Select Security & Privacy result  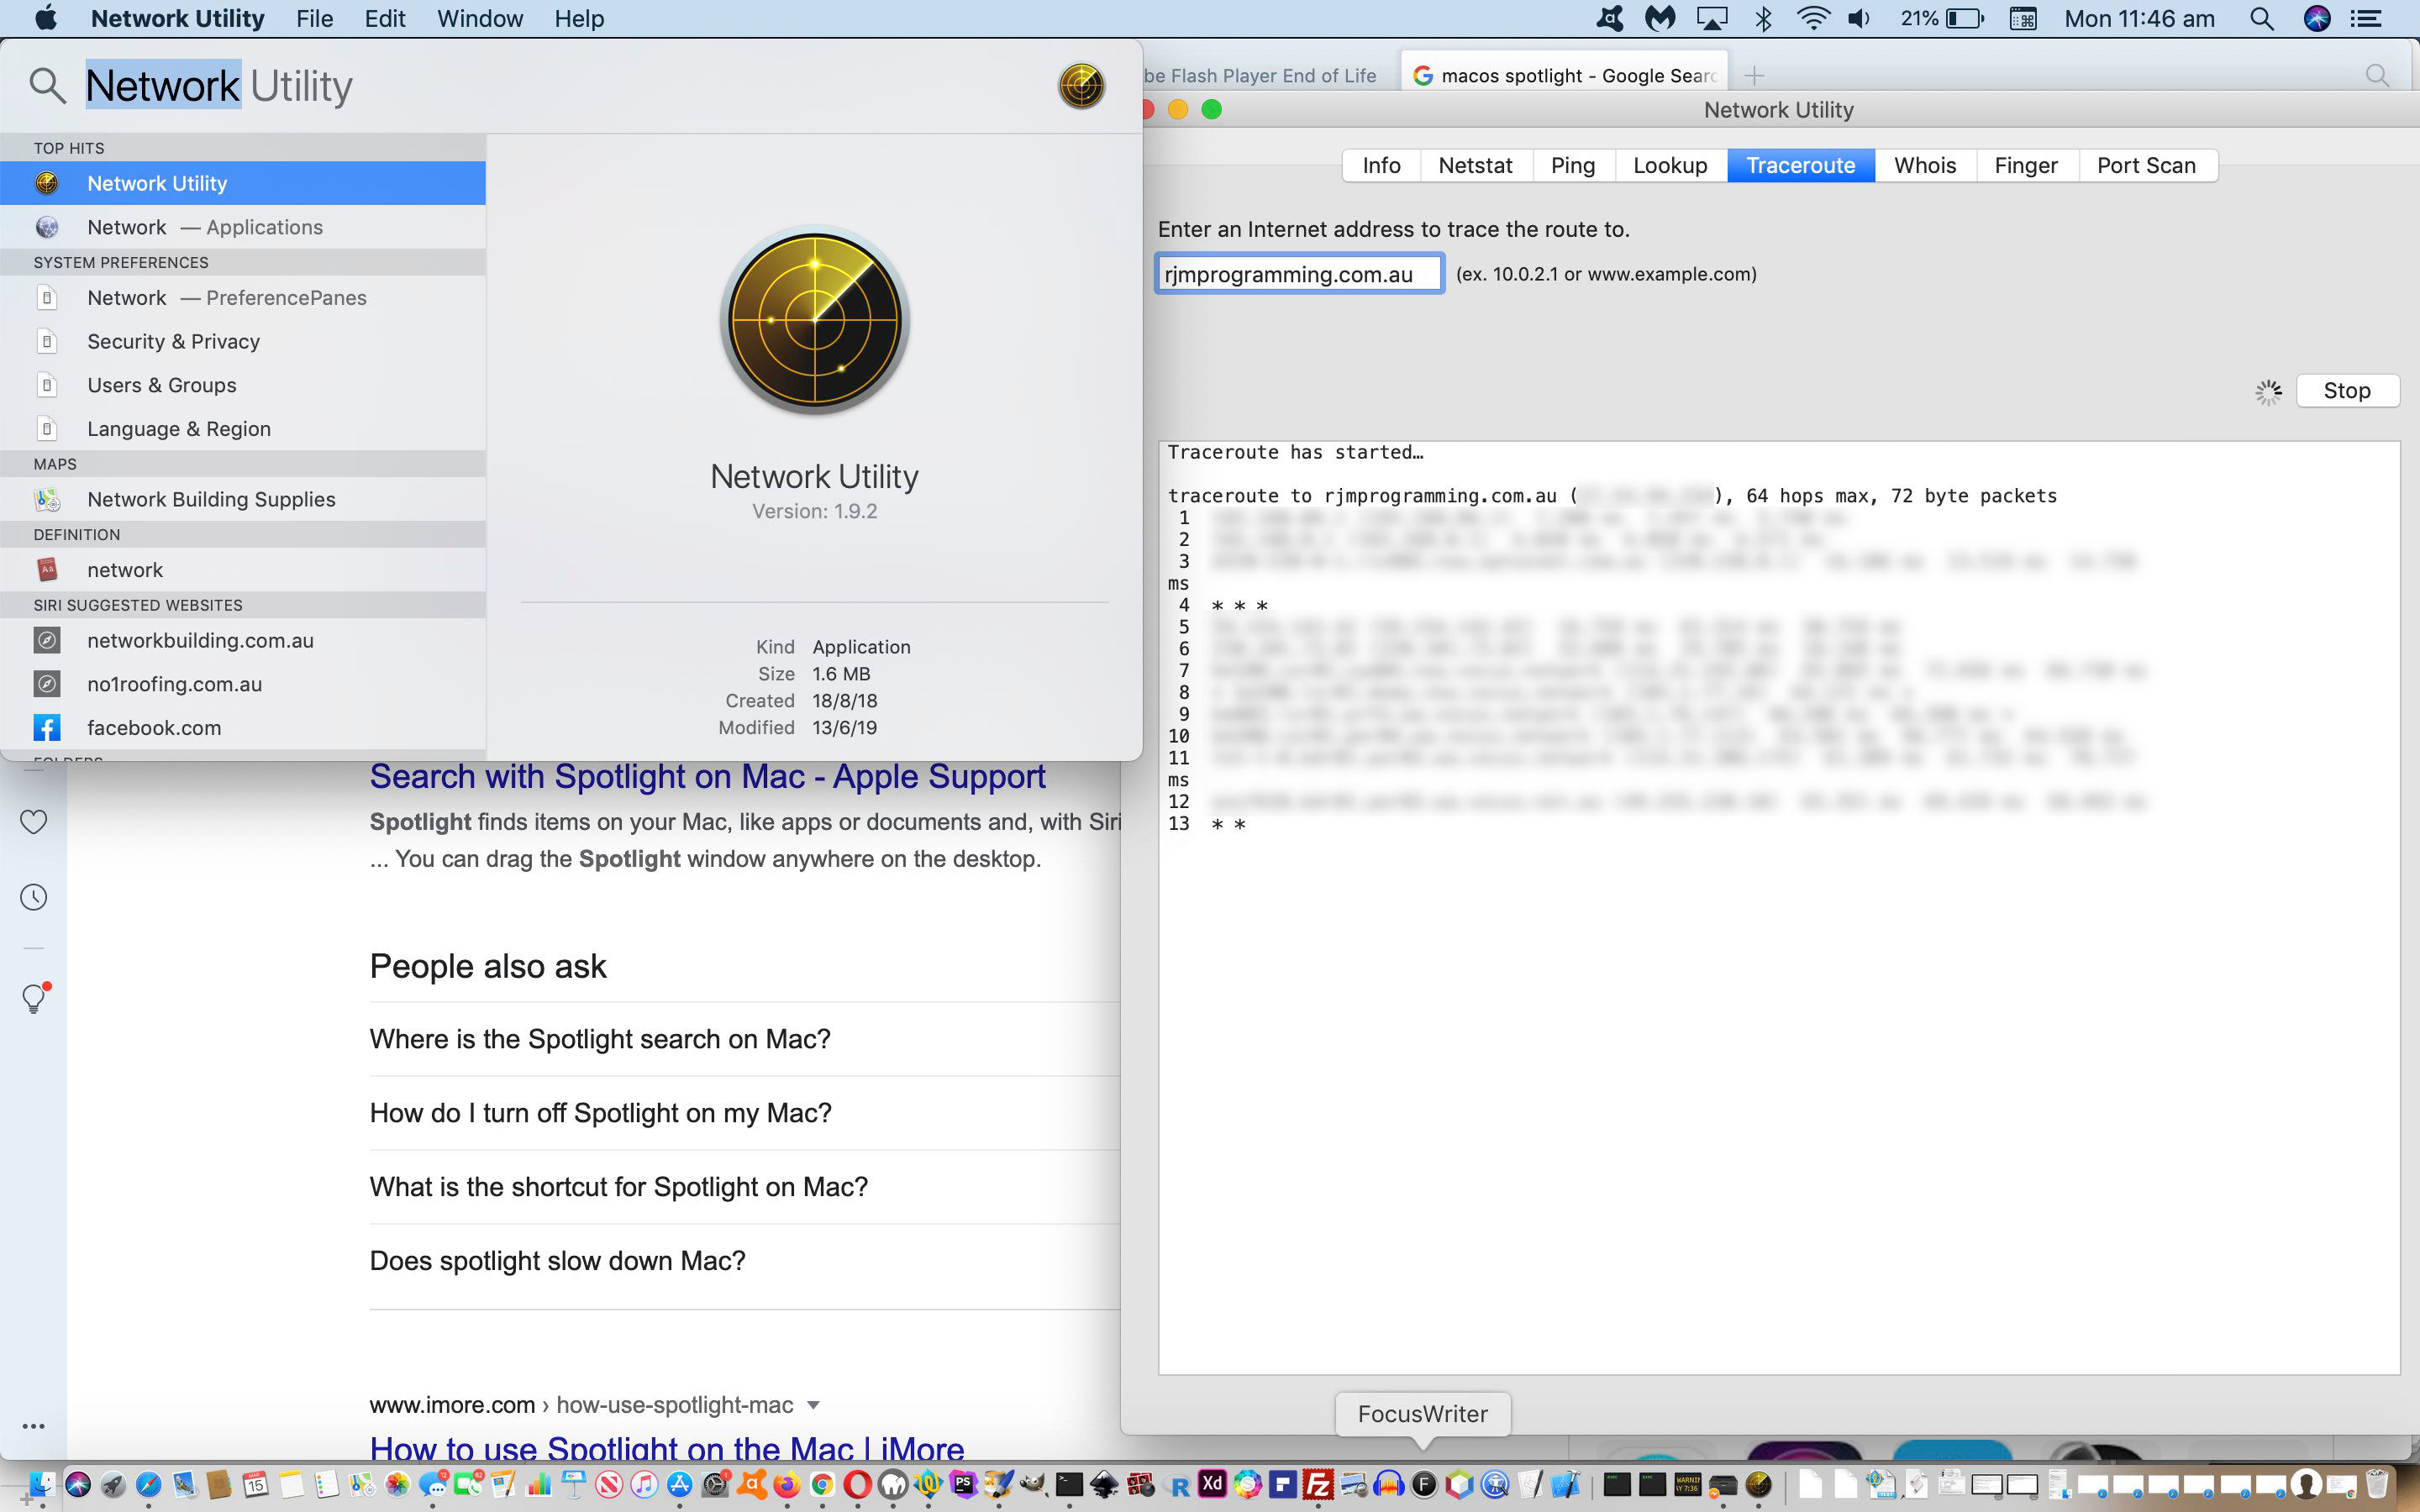pos(243,341)
